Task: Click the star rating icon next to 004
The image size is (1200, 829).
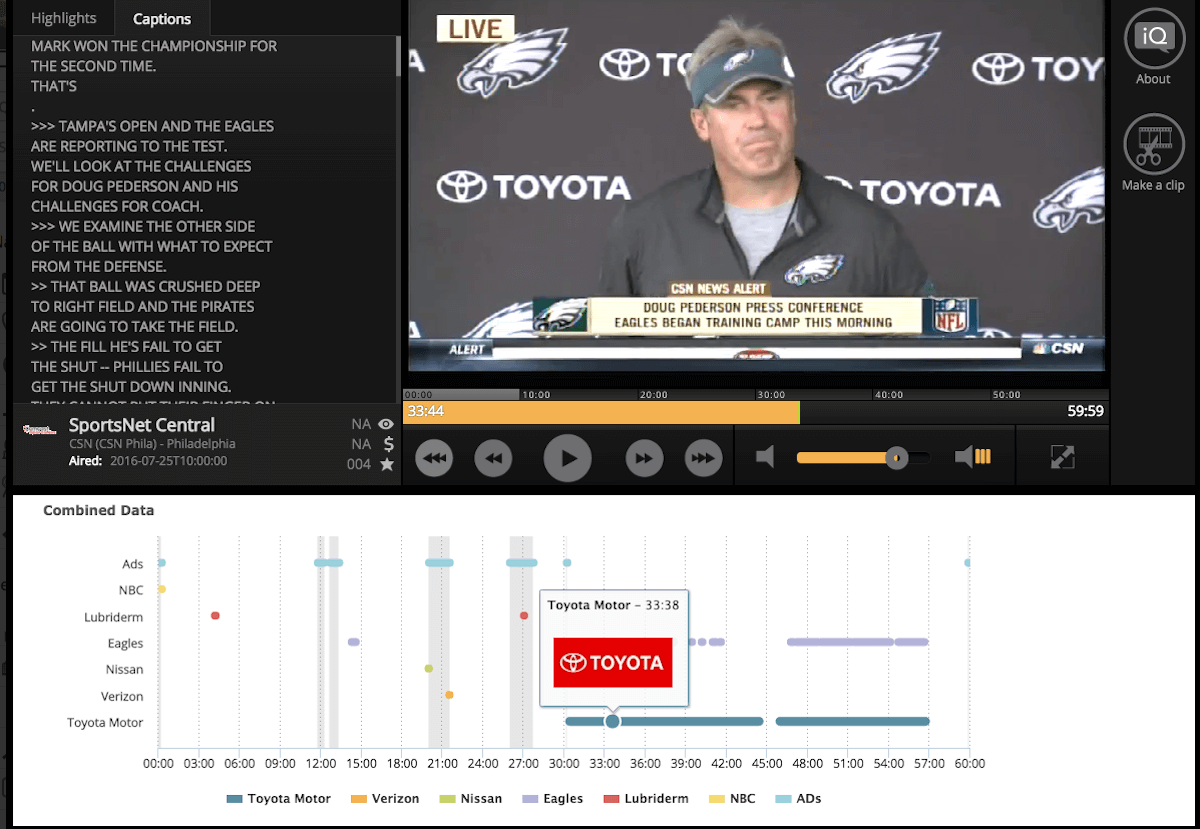Action: tap(387, 464)
